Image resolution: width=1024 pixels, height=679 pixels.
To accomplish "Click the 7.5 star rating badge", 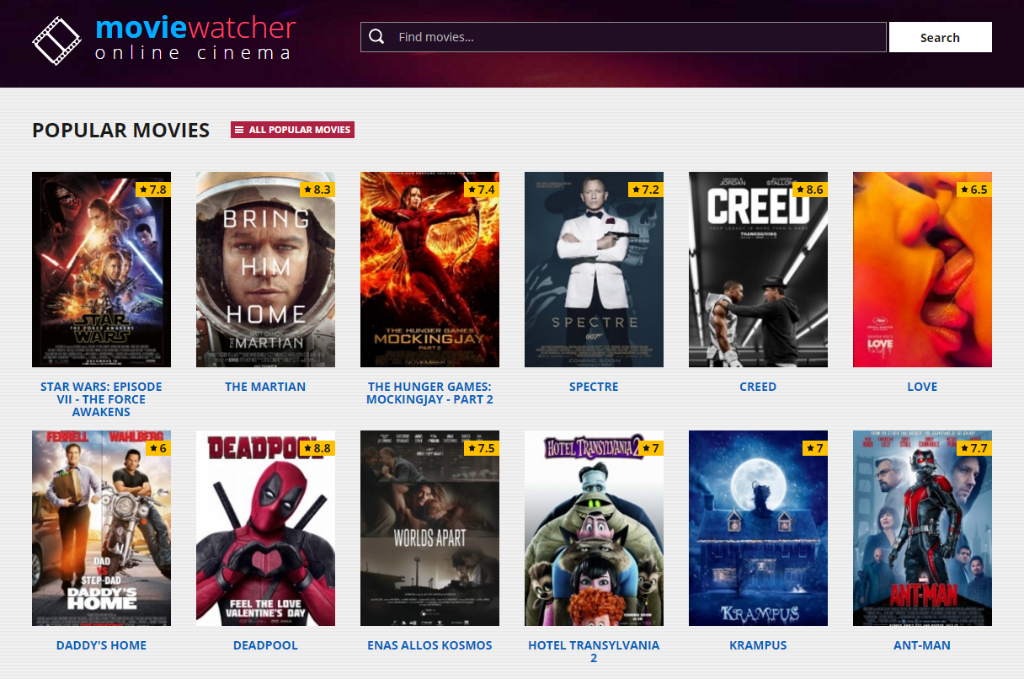I will pyautogui.click(x=481, y=448).
